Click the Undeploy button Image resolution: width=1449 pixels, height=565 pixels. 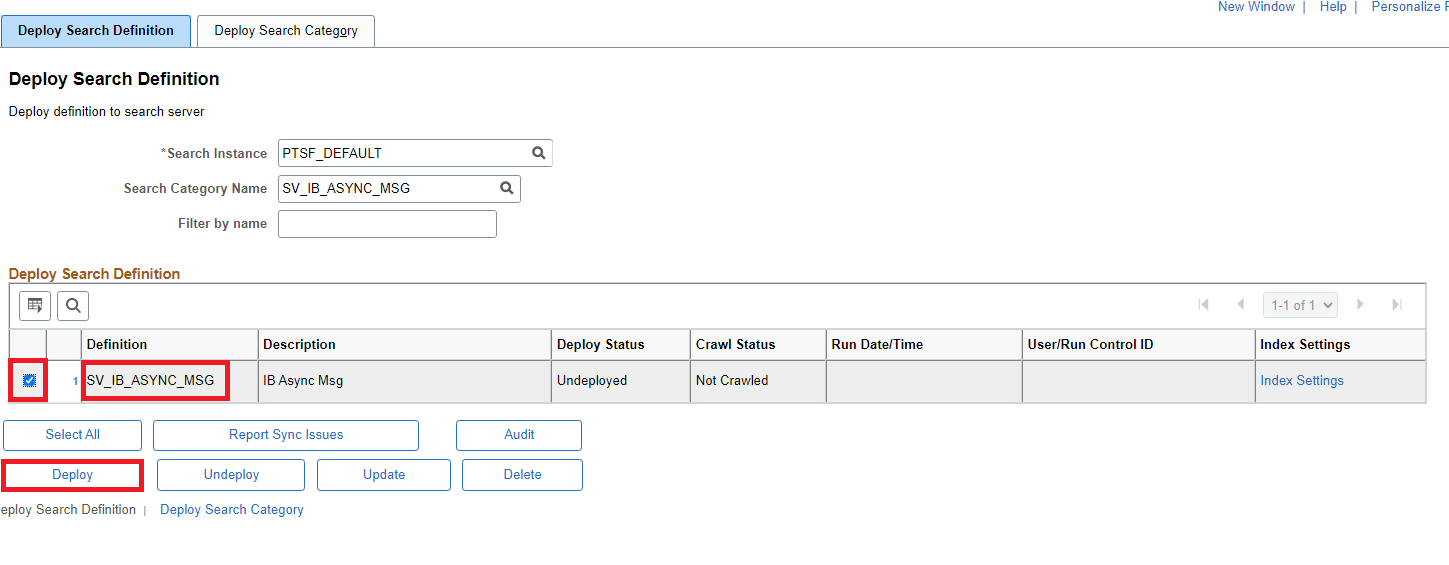[x=231, y=475]
